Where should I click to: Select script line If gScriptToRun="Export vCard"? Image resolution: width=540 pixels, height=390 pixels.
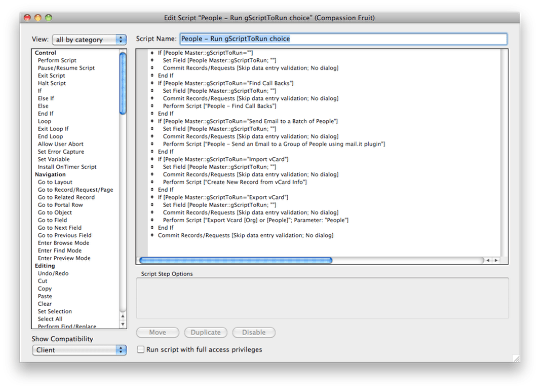(223, 197)
